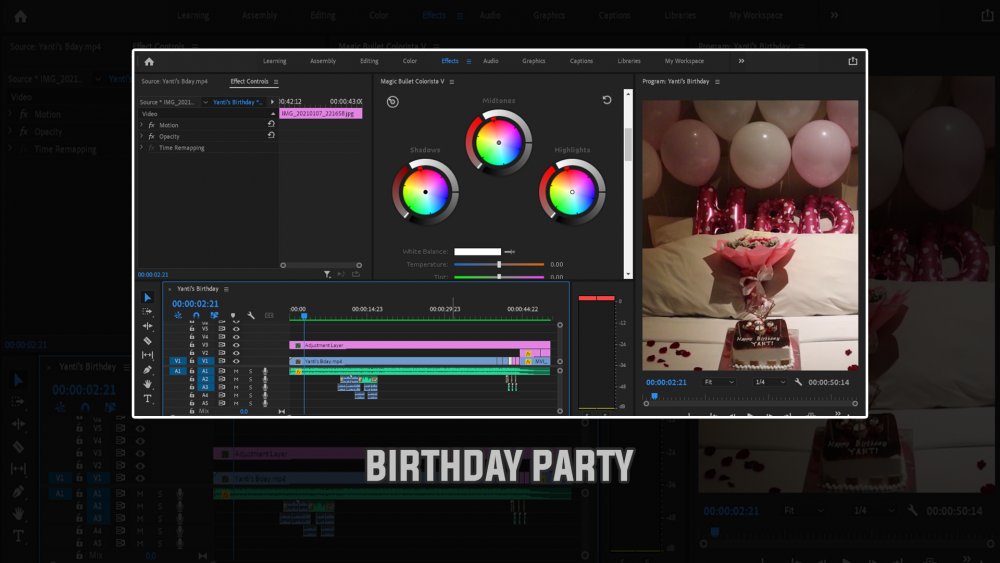Viewport: 1000px width, 563px height.
Task: Select the Type tool in the front toolbar
Action: pyautogui.click(x=147, y=398)
